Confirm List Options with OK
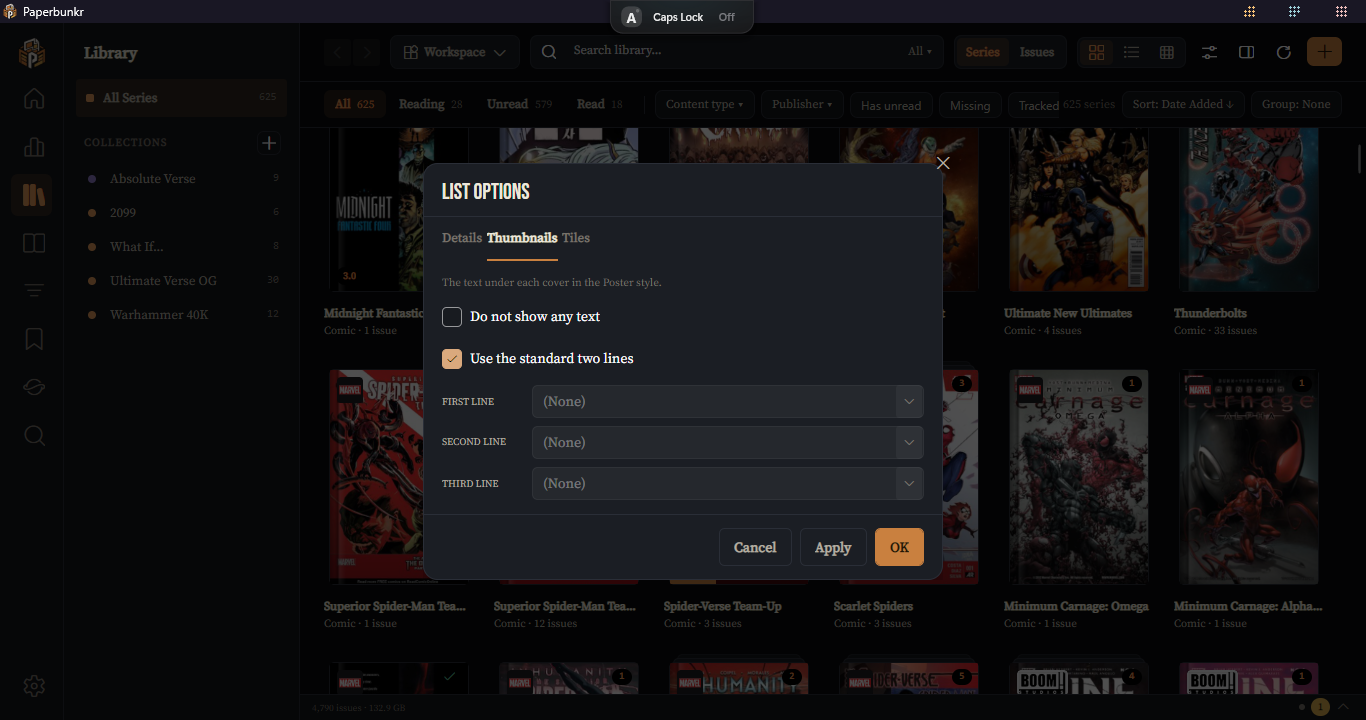This screenshot has width=1366, height=720. (x=899, y=547)
